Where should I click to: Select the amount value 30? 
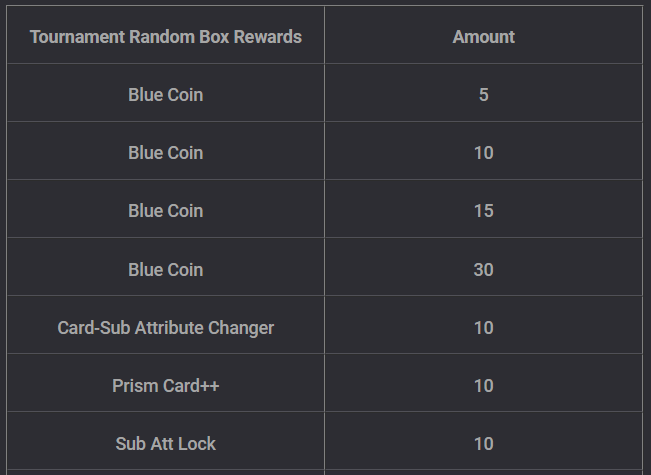[484, 270]
